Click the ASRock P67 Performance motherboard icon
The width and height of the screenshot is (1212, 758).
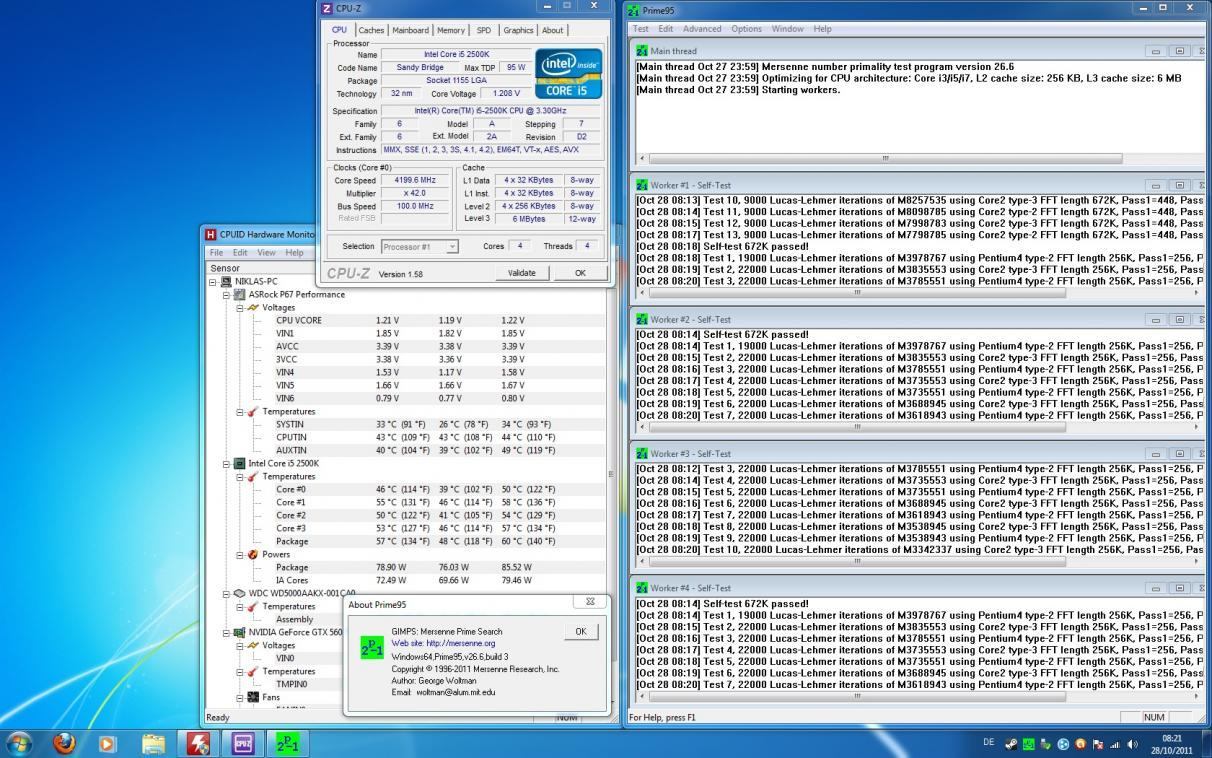[x=240, y=294]
